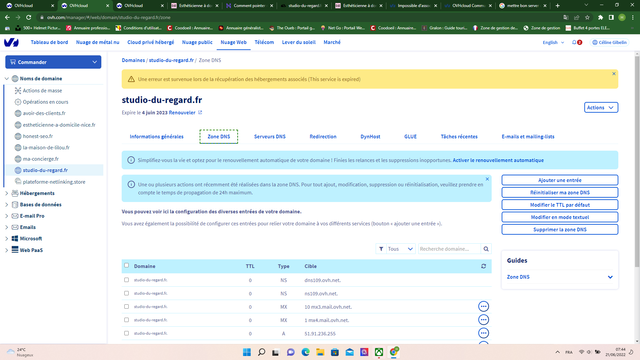This screenshot has width=640, height=360.
Task: Open the Actions dropdown for the domain
Action: [601, 107]
